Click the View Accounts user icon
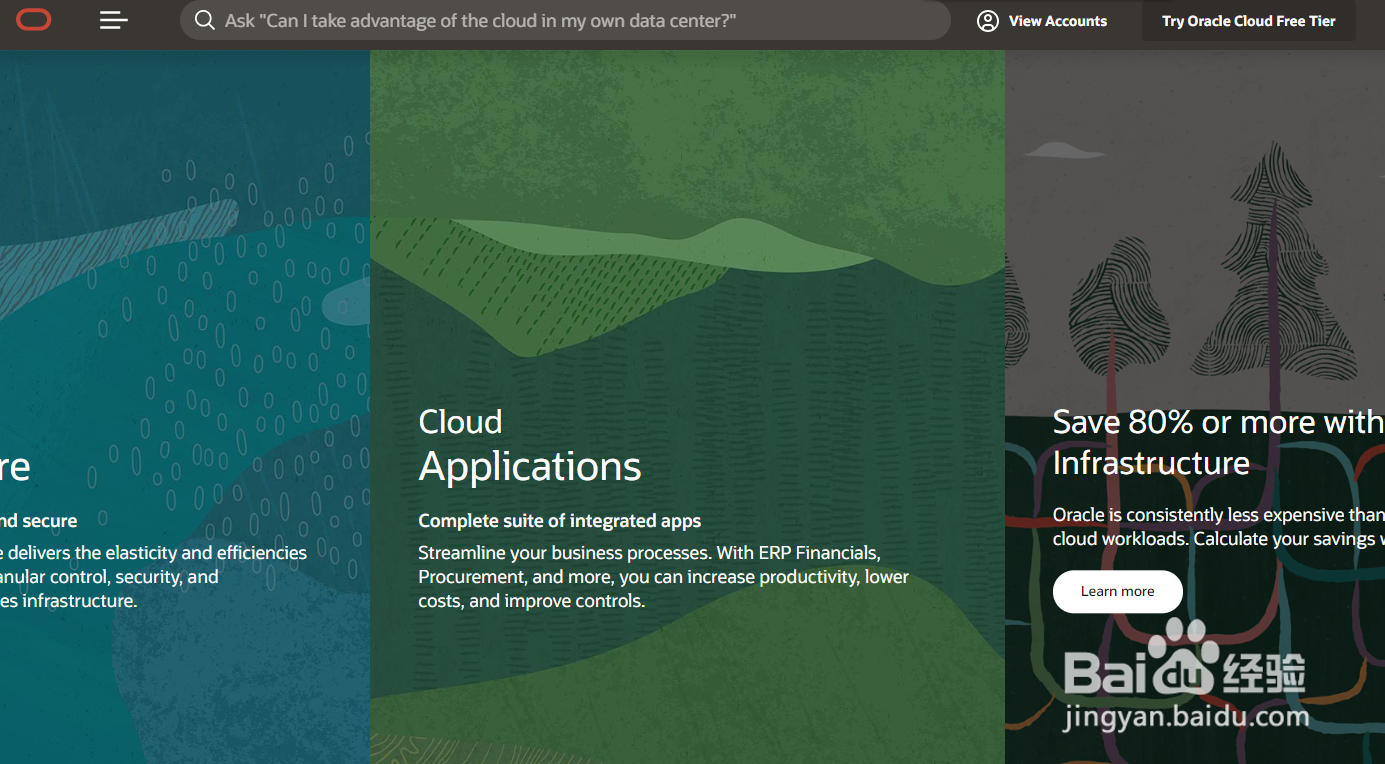The width and height of the screenshot is (1385, 764). [988, 21]
